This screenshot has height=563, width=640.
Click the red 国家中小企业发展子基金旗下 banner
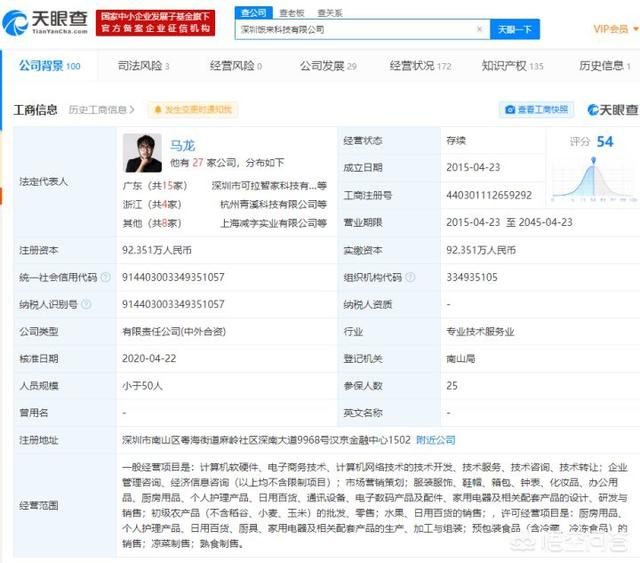156,22
